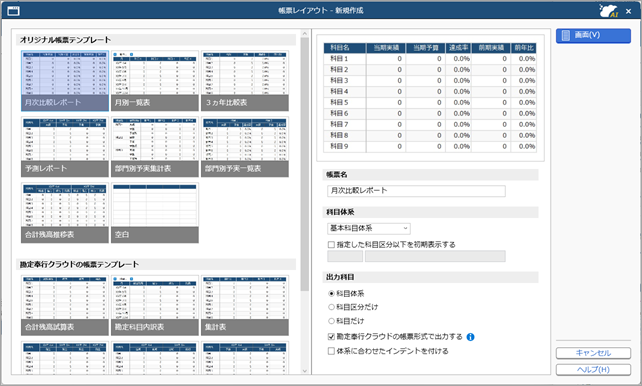Click the 当期予算 column header
The image size is (642, 386).
425,48
